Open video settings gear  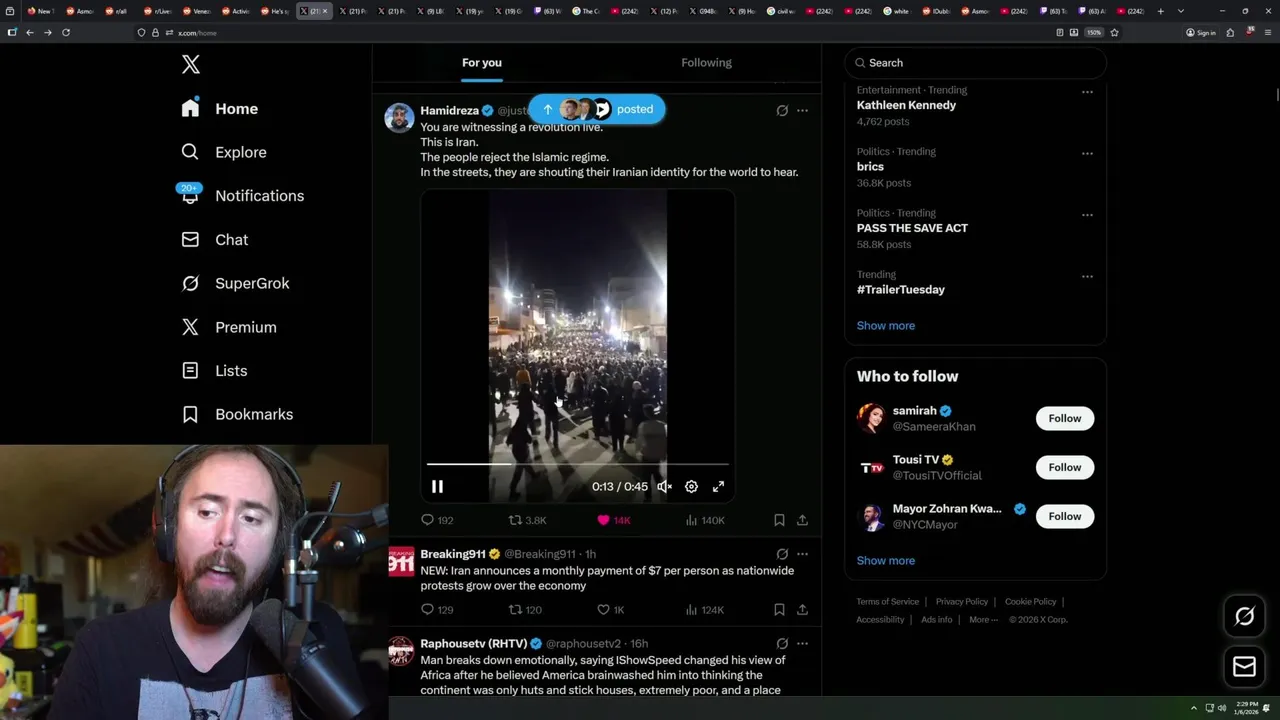691,487
